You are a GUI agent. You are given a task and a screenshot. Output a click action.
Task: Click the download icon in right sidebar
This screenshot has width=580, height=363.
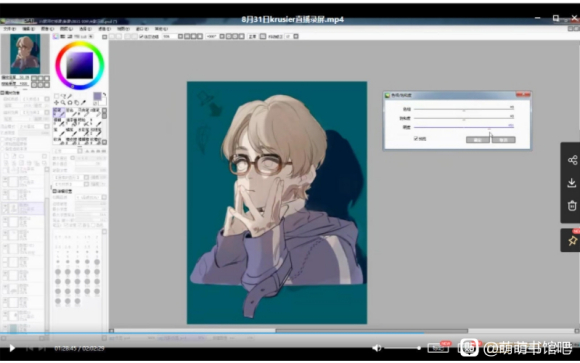pyautogui.click(x=572, y=183)
